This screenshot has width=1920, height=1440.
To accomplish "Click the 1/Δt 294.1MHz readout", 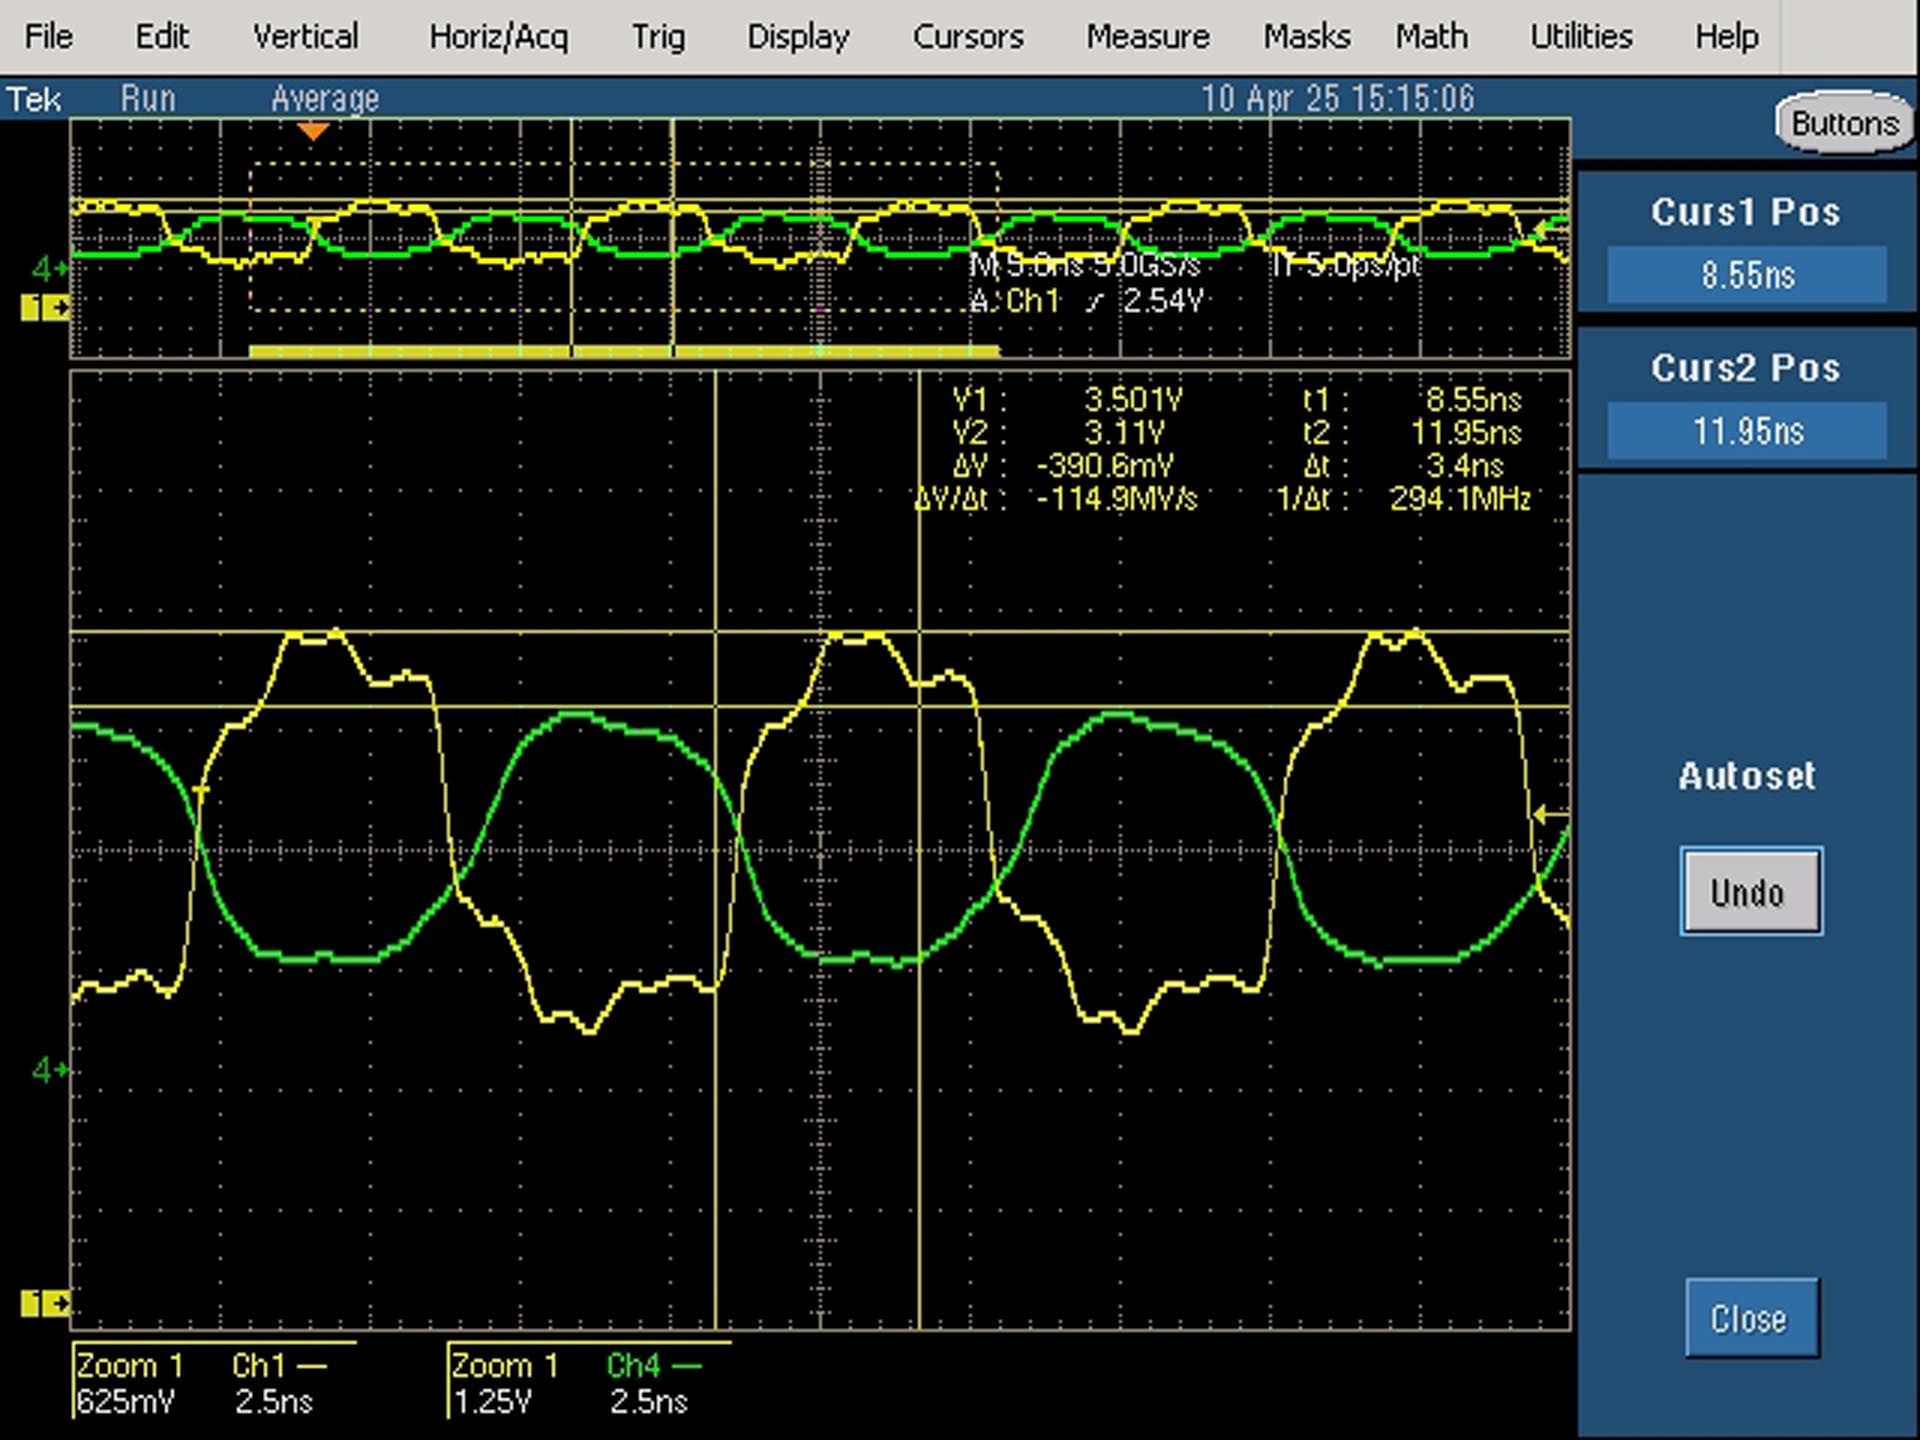I will pyautogui.click(x=1403, y=499).
